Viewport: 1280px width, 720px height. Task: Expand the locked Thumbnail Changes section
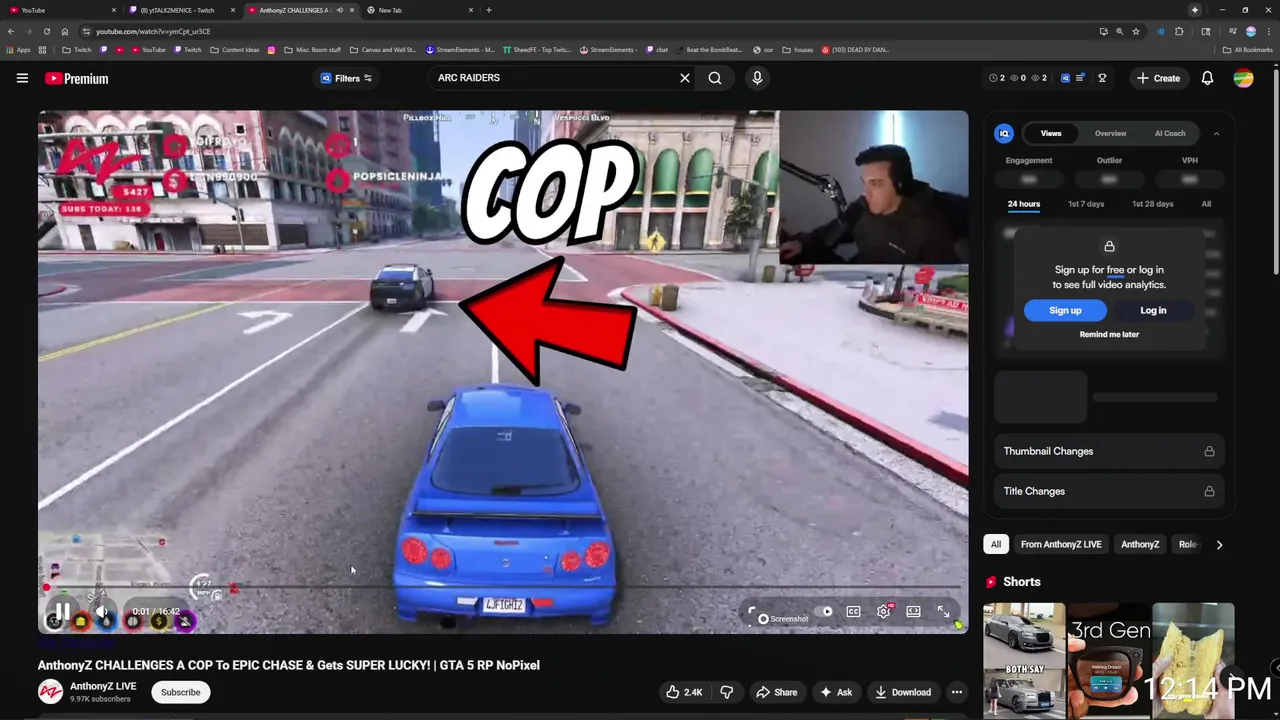click(1109, 451)
